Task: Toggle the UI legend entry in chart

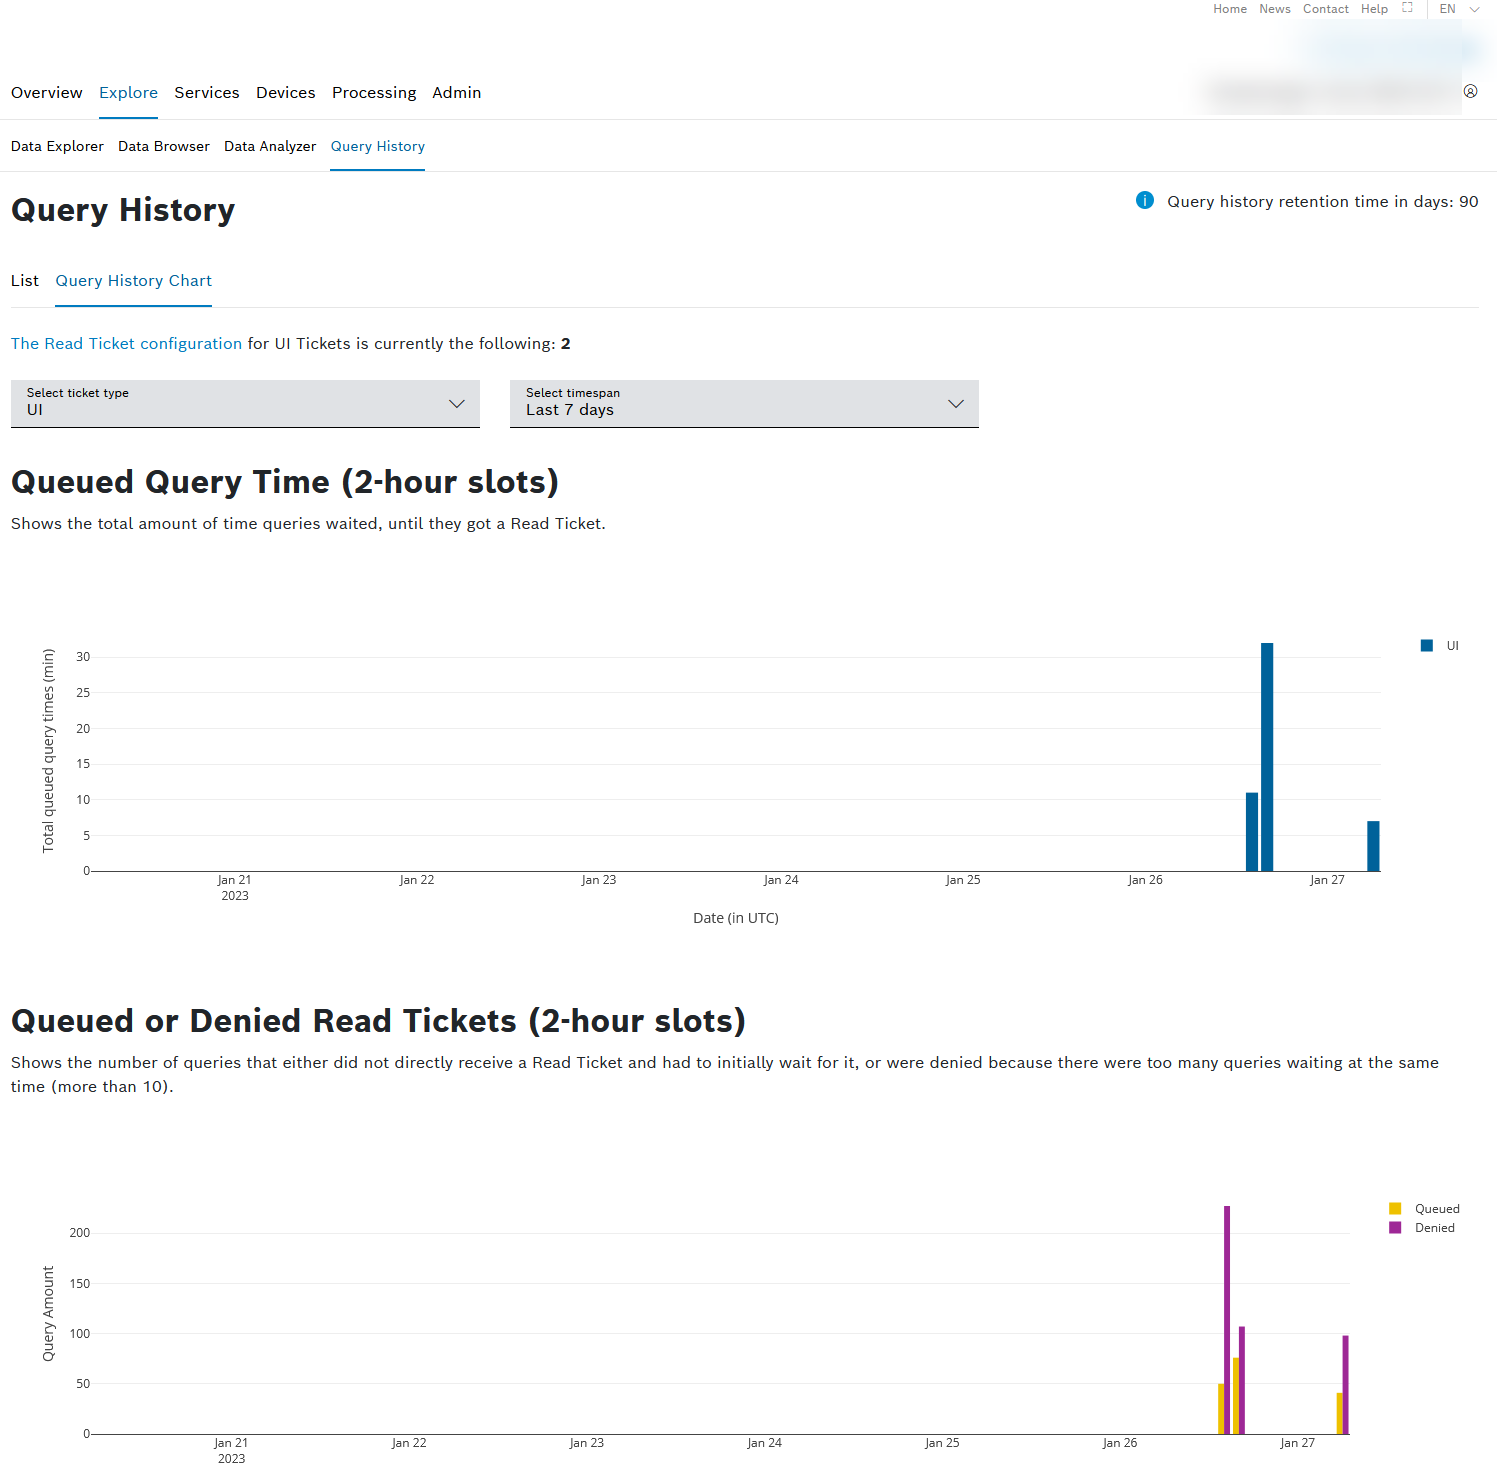Action: pos(1440,646)
